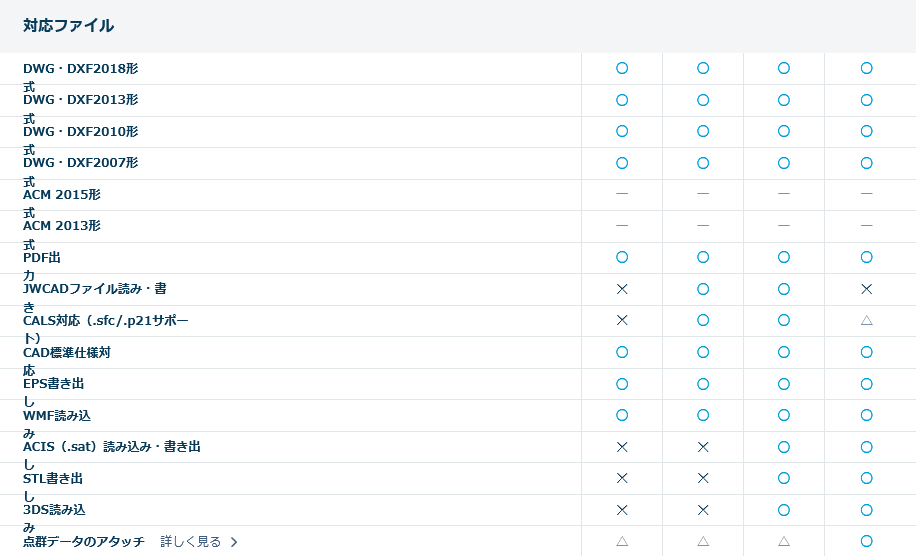Open the 詳しく見る link
The width and height of the screenshot is (916, 556).
pyautogui.click(x=191, y=542)
